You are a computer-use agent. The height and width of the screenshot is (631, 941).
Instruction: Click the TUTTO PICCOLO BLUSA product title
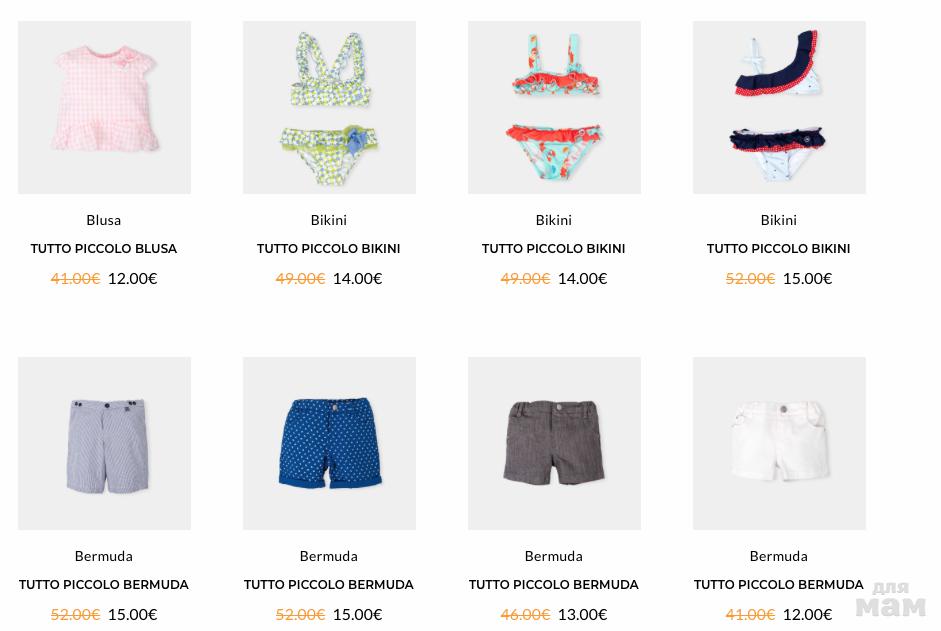point(104,249)
